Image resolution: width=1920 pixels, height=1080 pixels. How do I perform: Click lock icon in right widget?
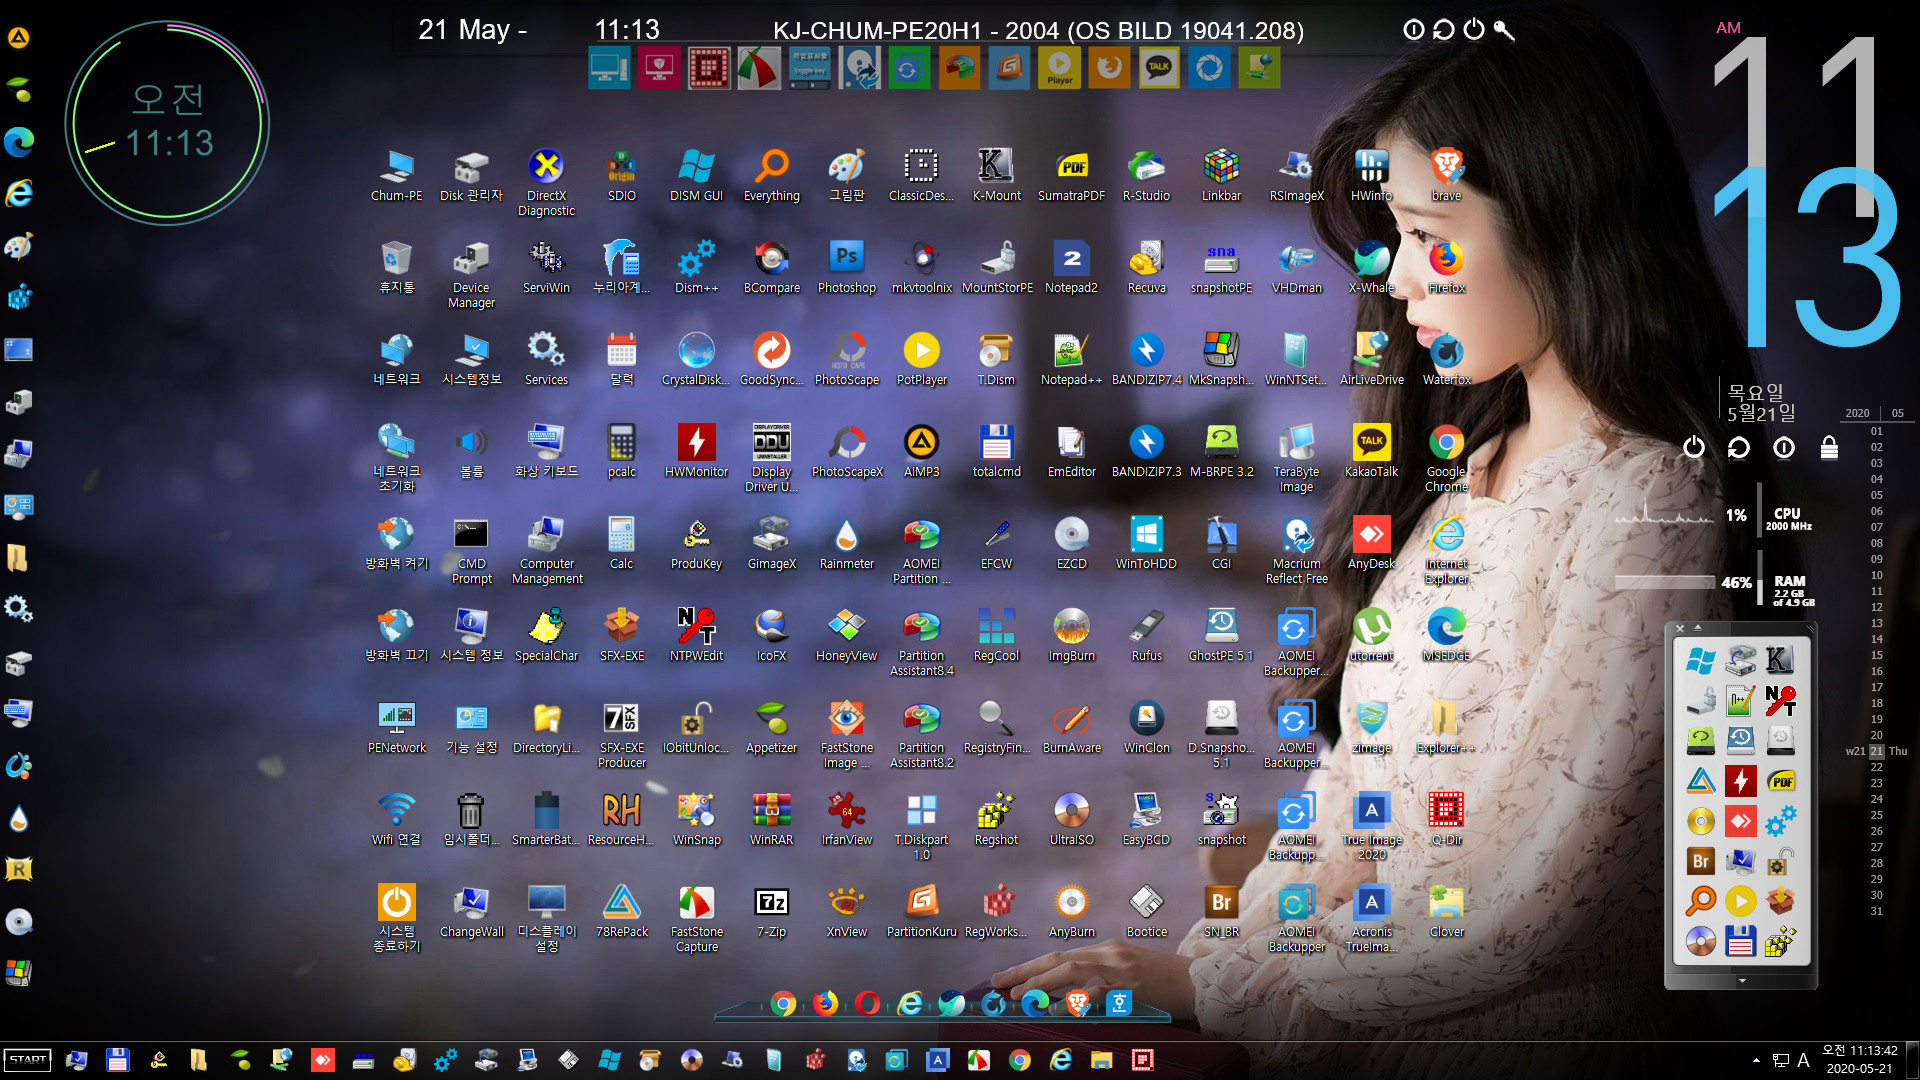pos(1829,447)
